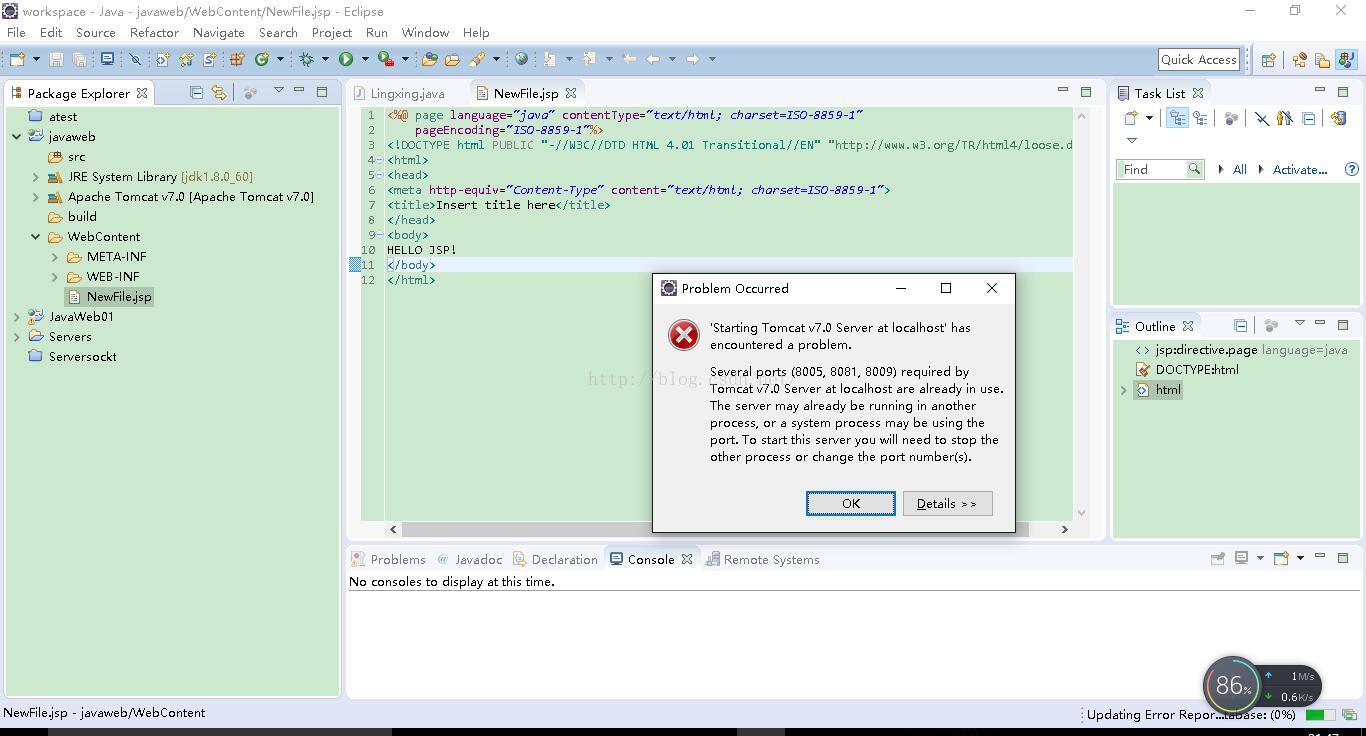The image size is (1366, 736).
Task: Click the Save All toolbar icon
Action: [79, 59]
